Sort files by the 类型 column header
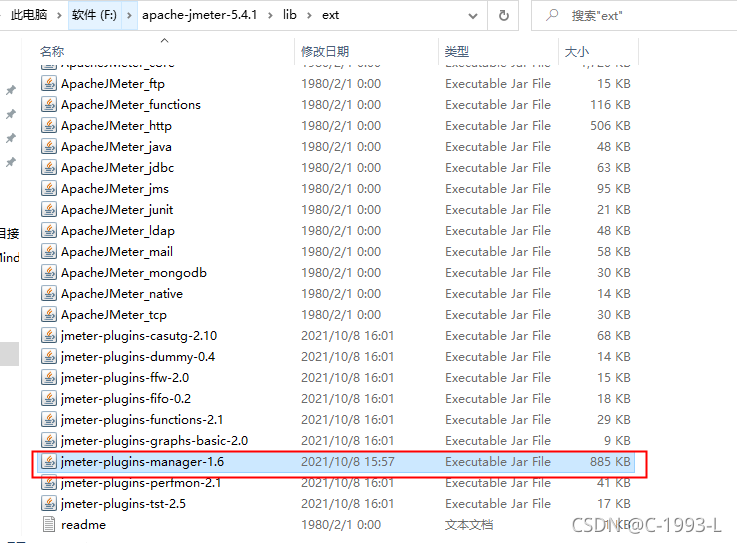The height and width of the screenshot is (543, 737). (457, 51)
